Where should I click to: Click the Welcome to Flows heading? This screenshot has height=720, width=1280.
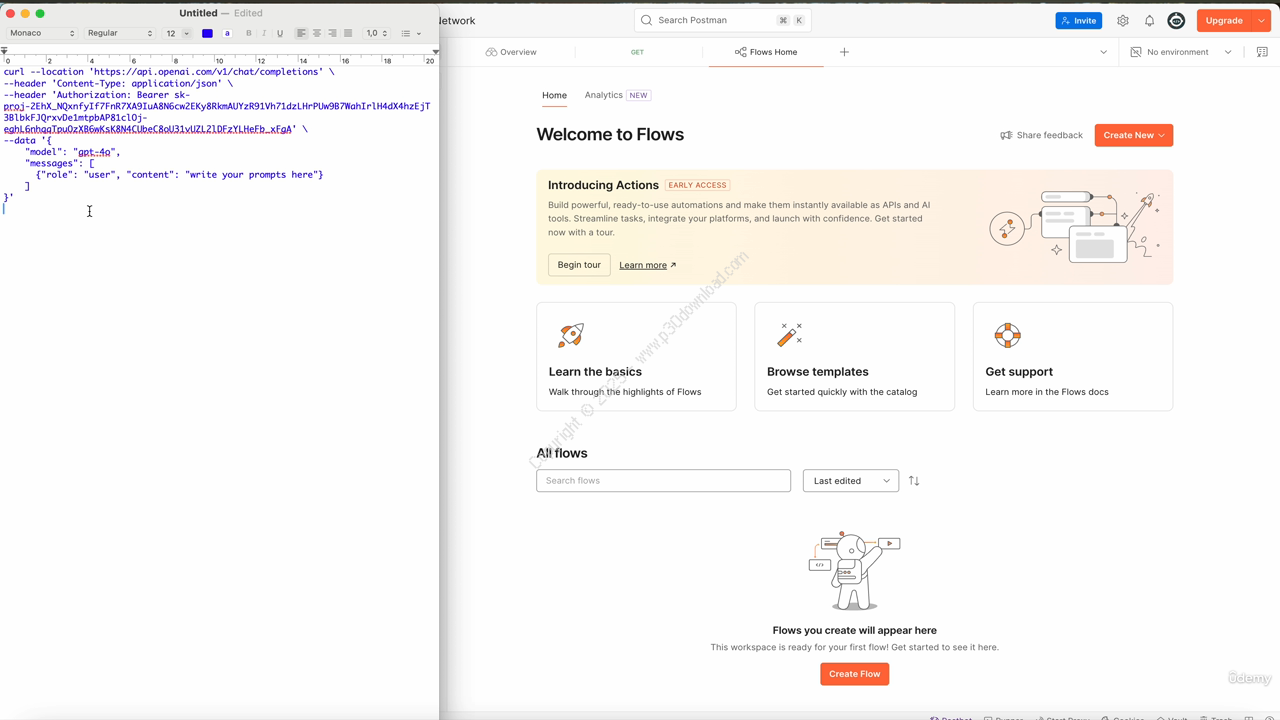coord(610,134)
